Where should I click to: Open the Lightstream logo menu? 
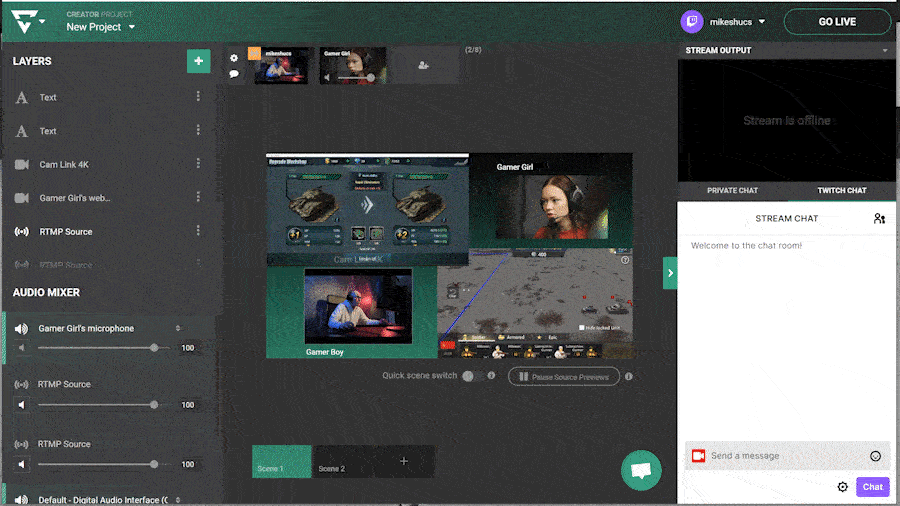click(27, 21)
